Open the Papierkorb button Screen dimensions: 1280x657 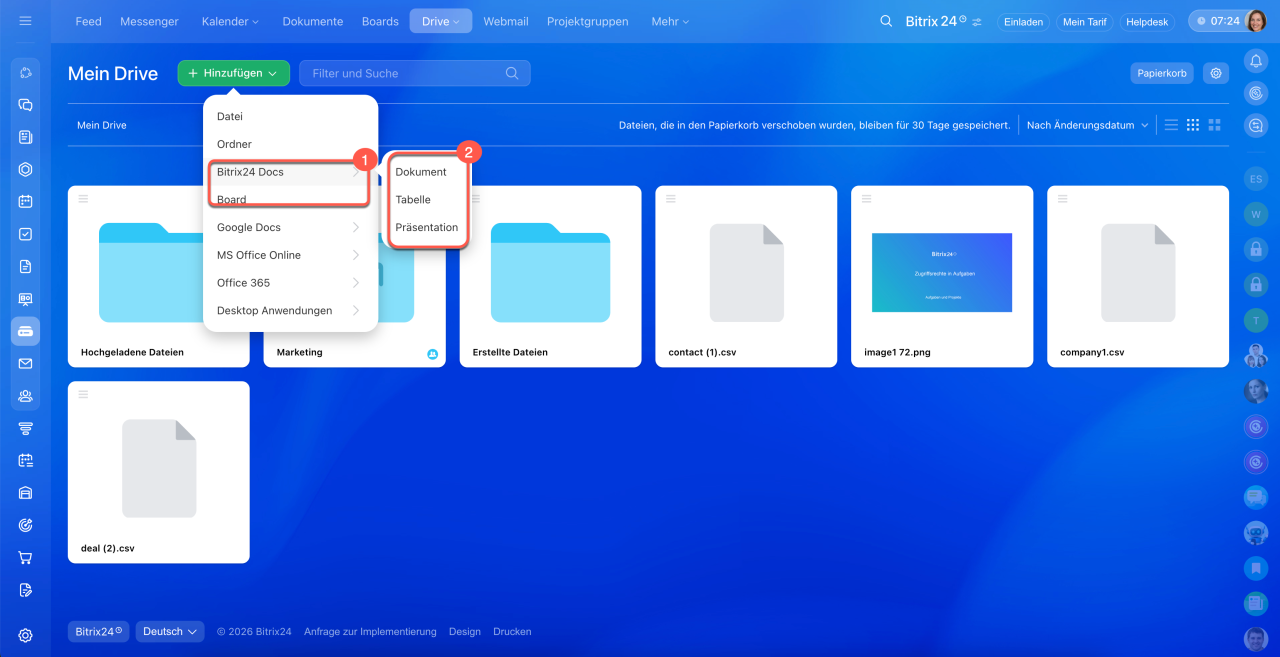(1162, 73)
